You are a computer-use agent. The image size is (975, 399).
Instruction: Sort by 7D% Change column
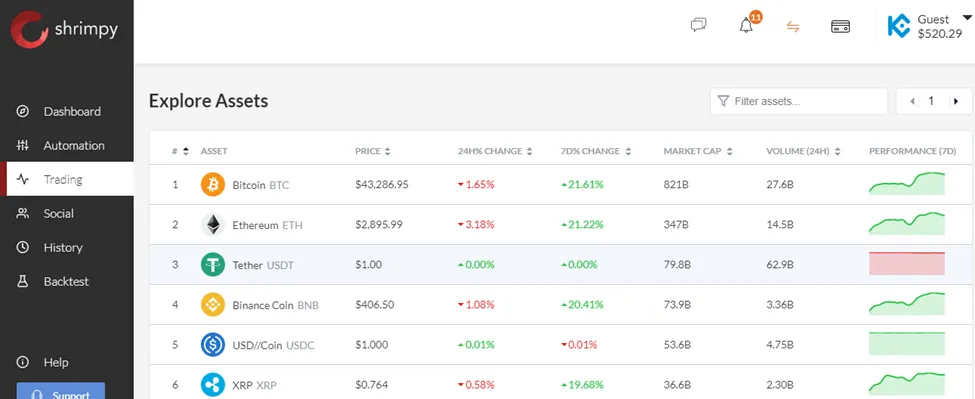pyautogui.click(x=596, y=151)
